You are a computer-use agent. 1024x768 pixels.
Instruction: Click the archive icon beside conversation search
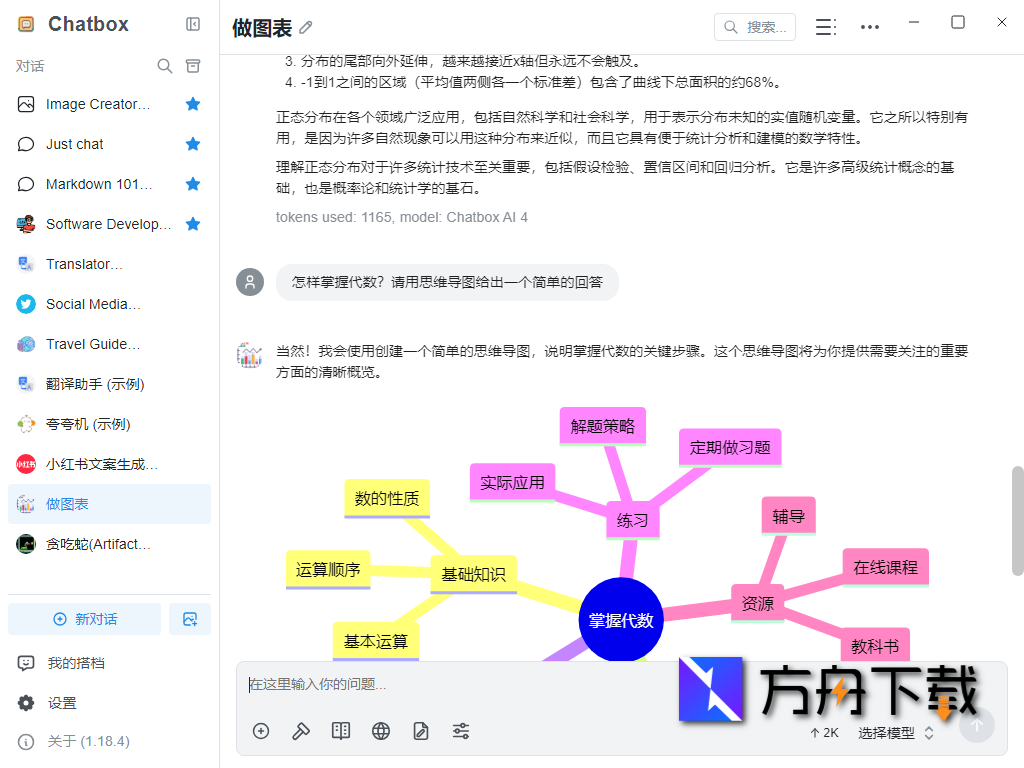pos(193,65)
